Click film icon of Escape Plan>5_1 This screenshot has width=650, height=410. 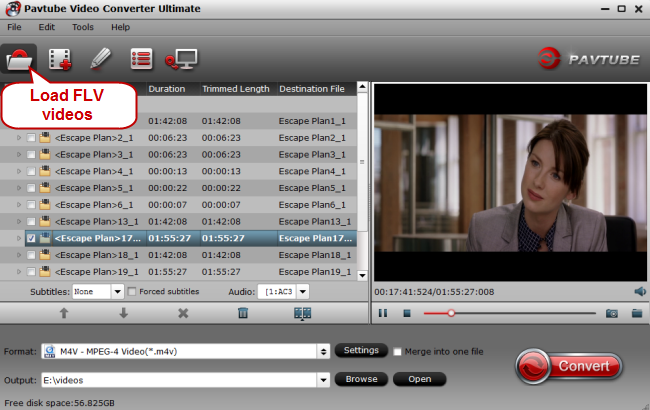pos(45,188)
